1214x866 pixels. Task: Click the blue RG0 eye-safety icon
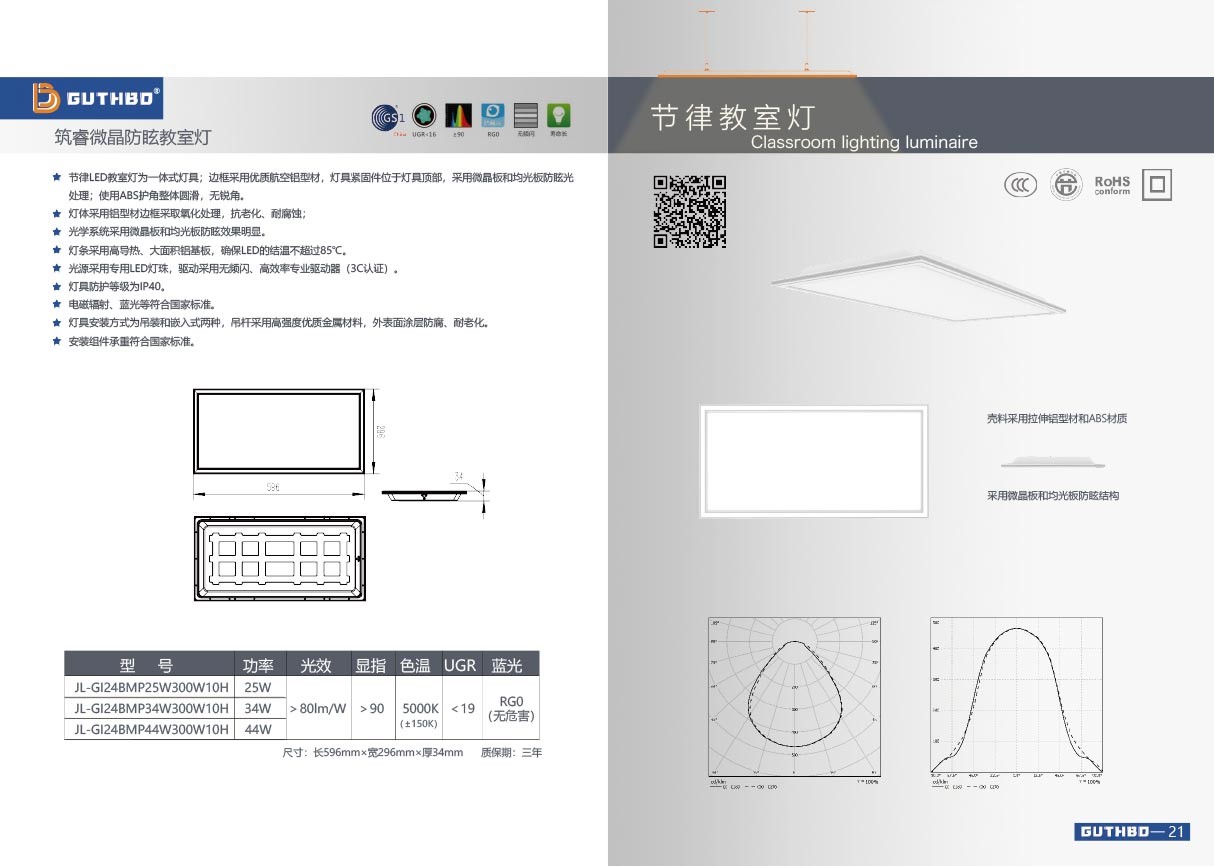[x=492, y=114]
